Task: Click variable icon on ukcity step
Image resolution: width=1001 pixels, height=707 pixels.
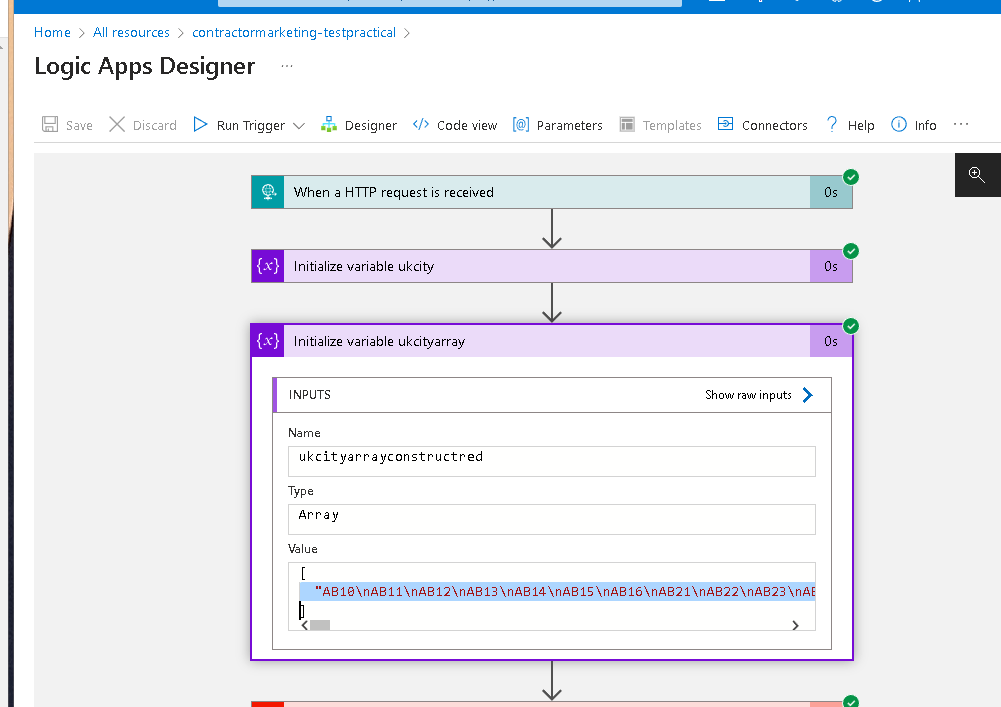Action: click(268, 266)
